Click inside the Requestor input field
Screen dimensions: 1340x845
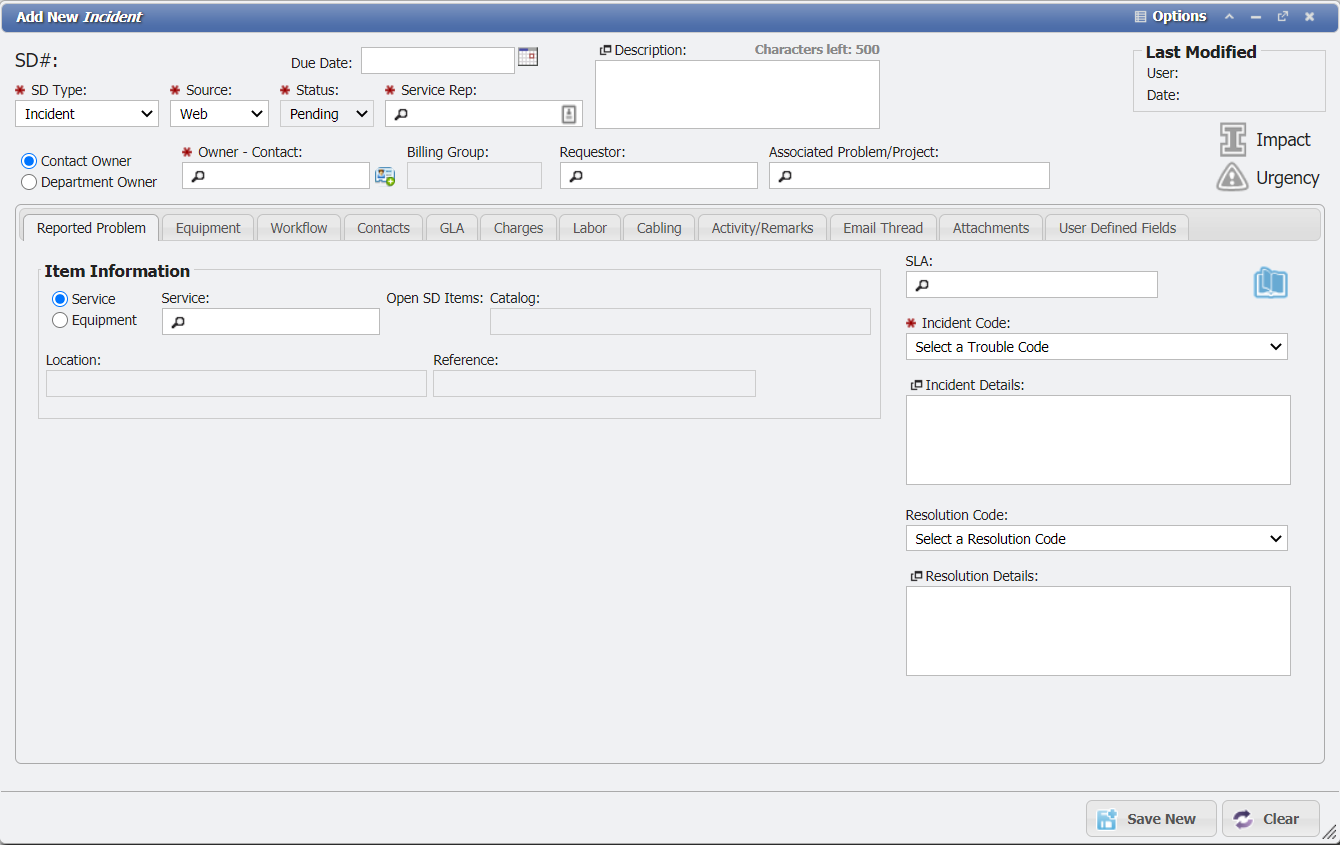[658, 175]
